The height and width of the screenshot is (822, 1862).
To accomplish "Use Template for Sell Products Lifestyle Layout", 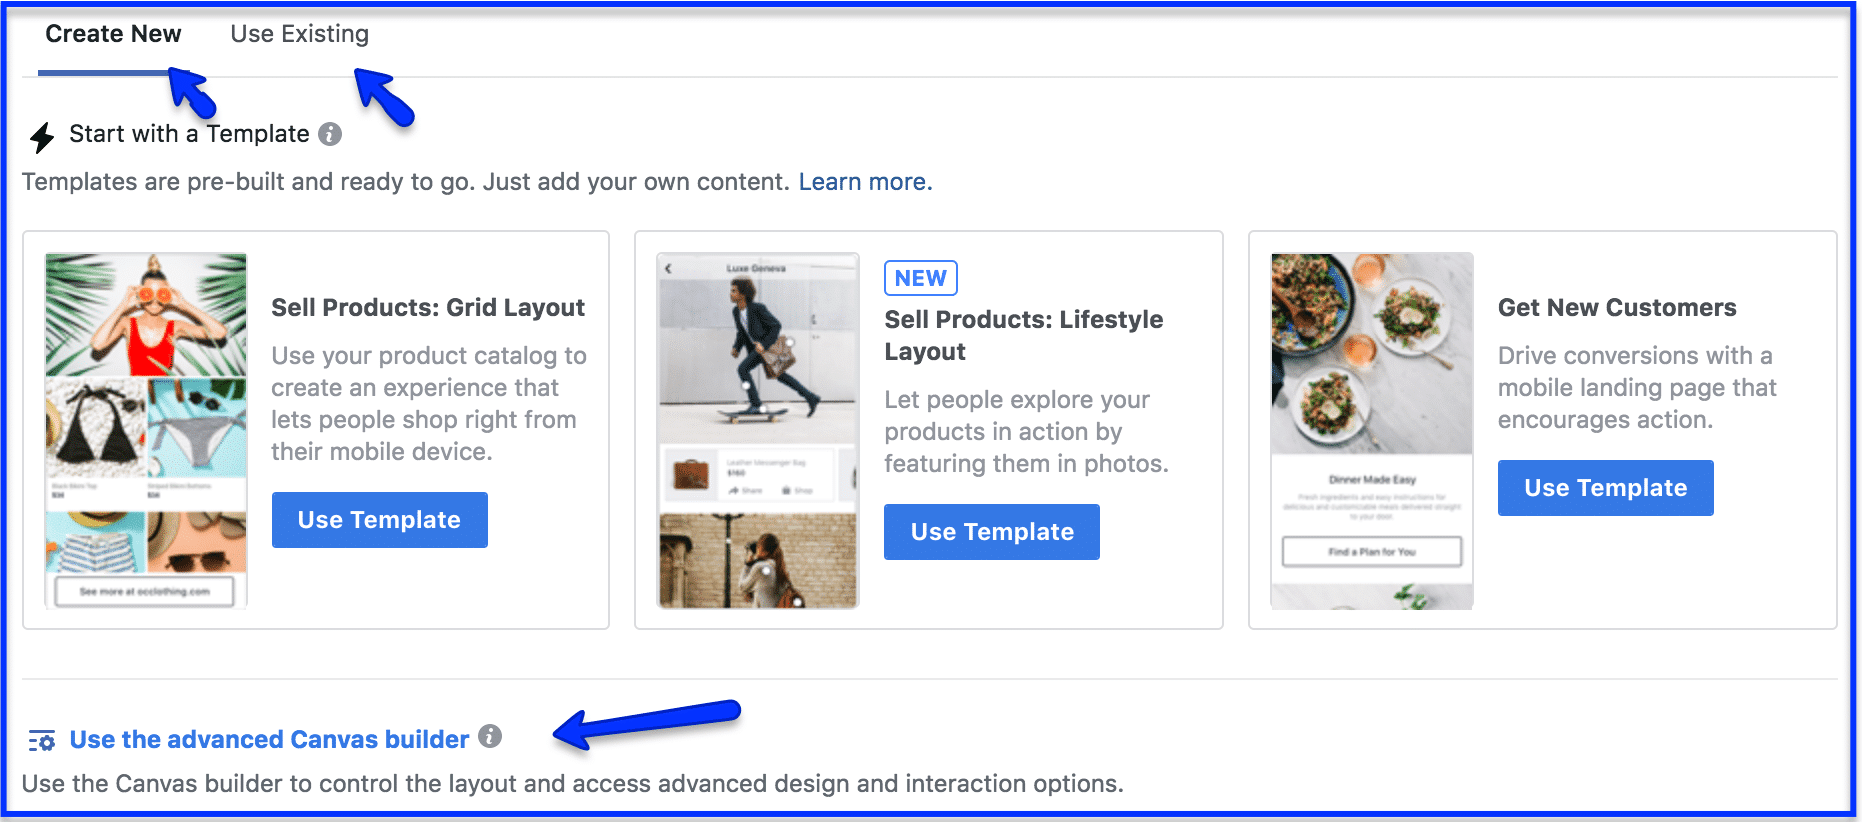I will pyautogui.click(x=992, y=532).
